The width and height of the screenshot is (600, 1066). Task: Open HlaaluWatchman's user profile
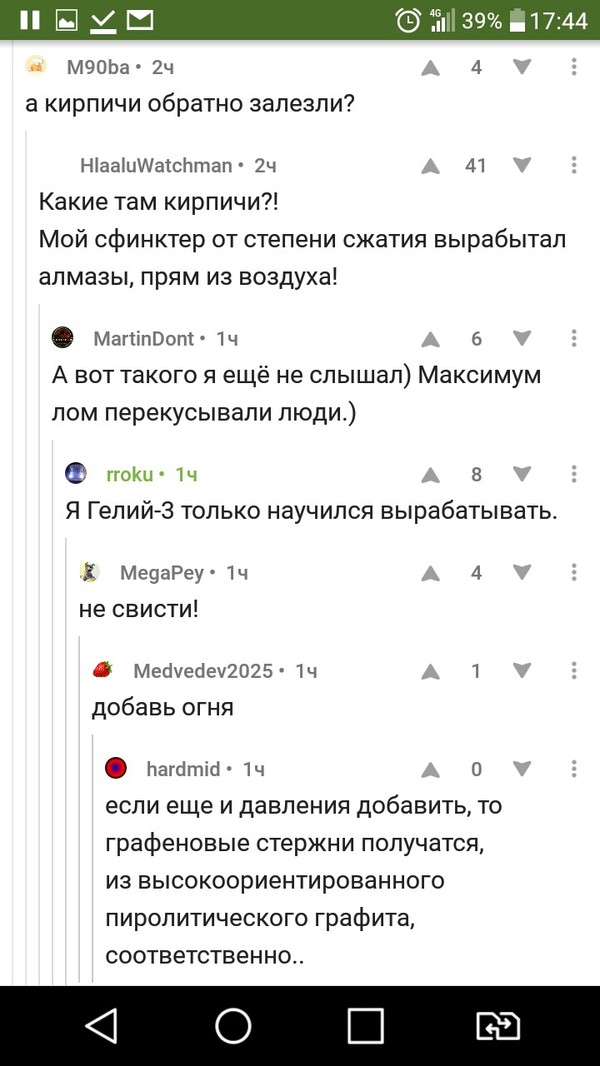155,166
